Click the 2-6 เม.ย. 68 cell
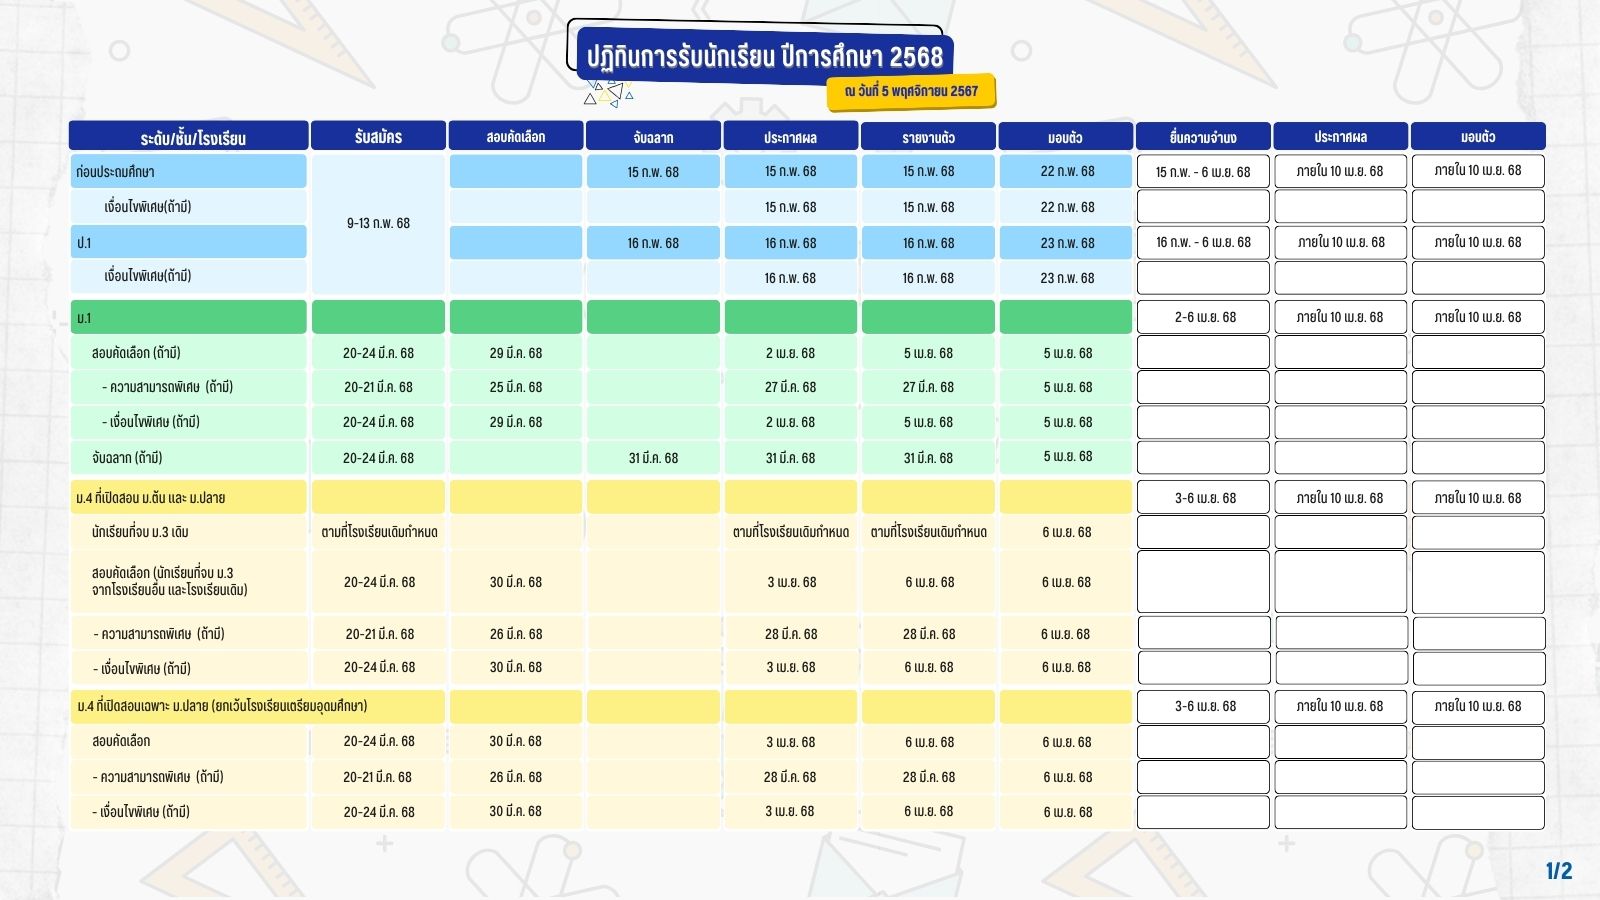Image resolution: width=1600 pixels, height=900 pixels. [x=1204, y=317]
